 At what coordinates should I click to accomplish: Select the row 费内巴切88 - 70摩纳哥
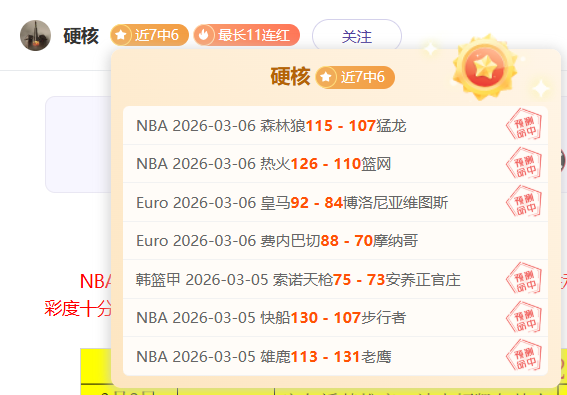[x=336, y=241]
